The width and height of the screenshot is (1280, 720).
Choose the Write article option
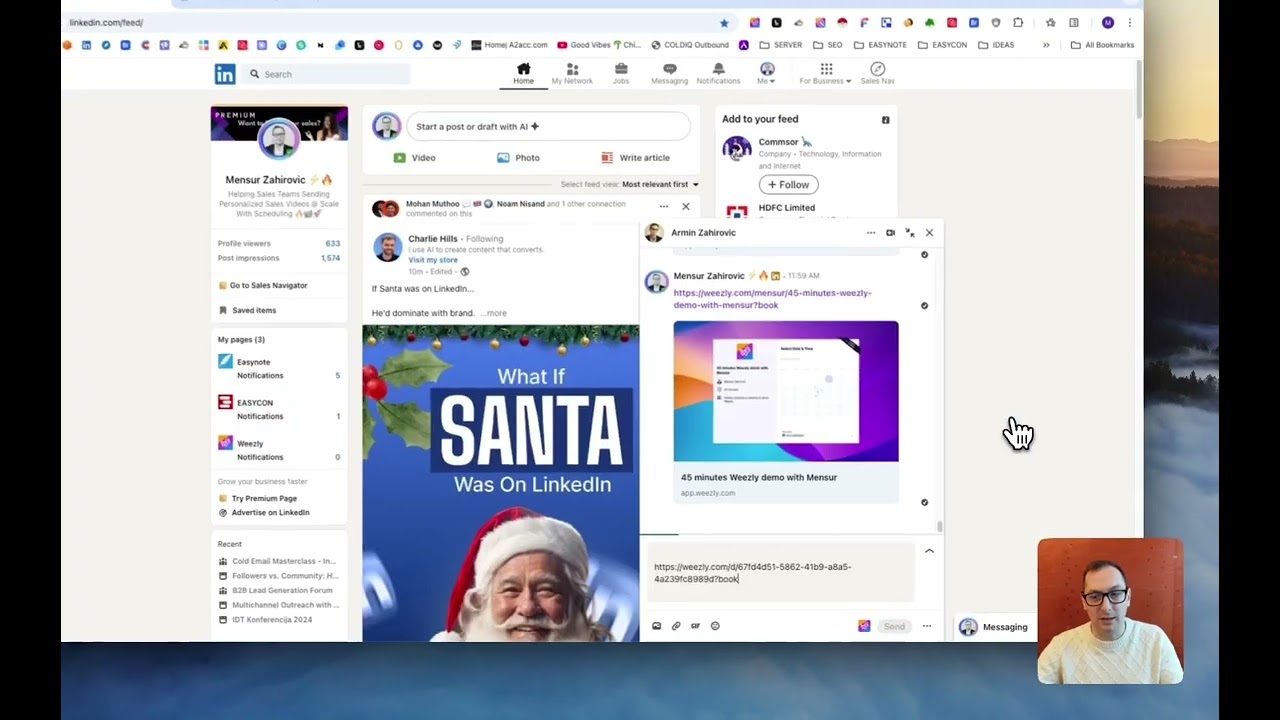[635, 158]
